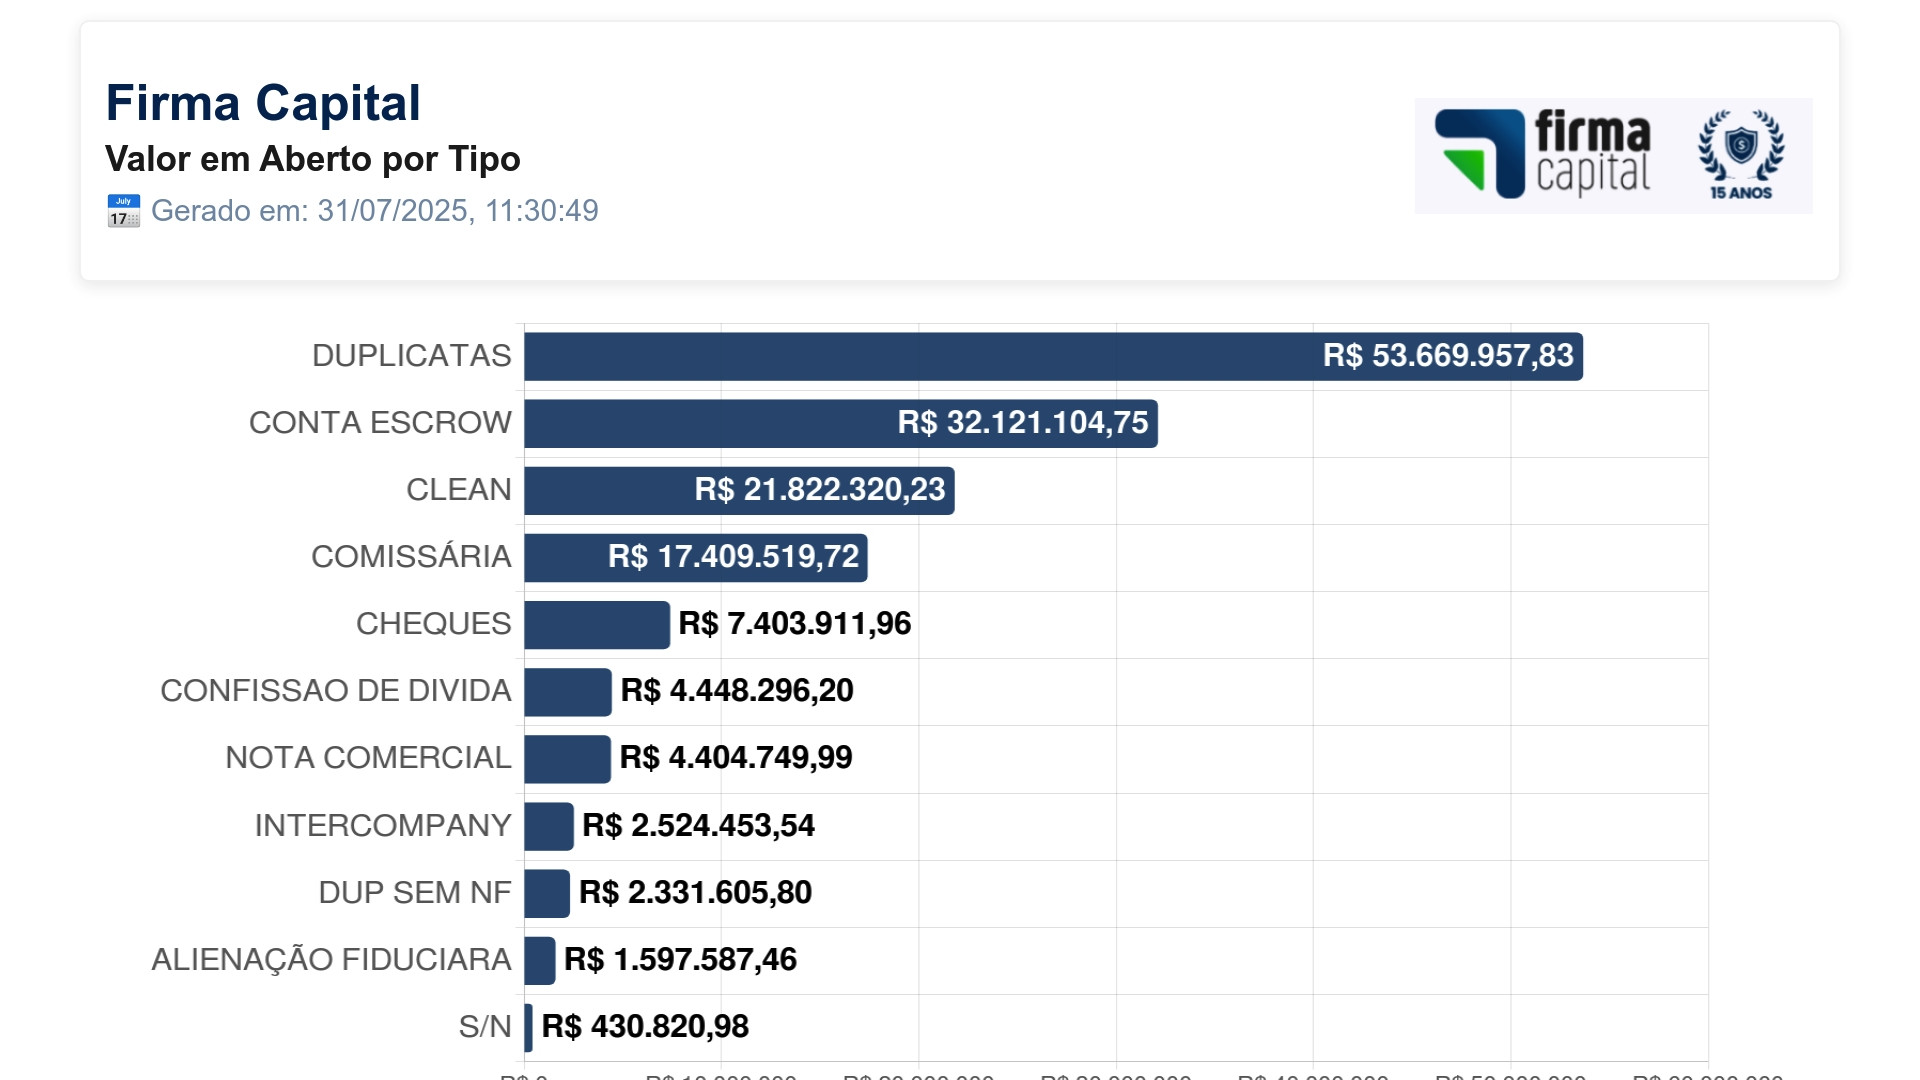Viewport: 1920px width, 1080px height.
Task: Click the generated date and time text
Action: tap(375, 211)
